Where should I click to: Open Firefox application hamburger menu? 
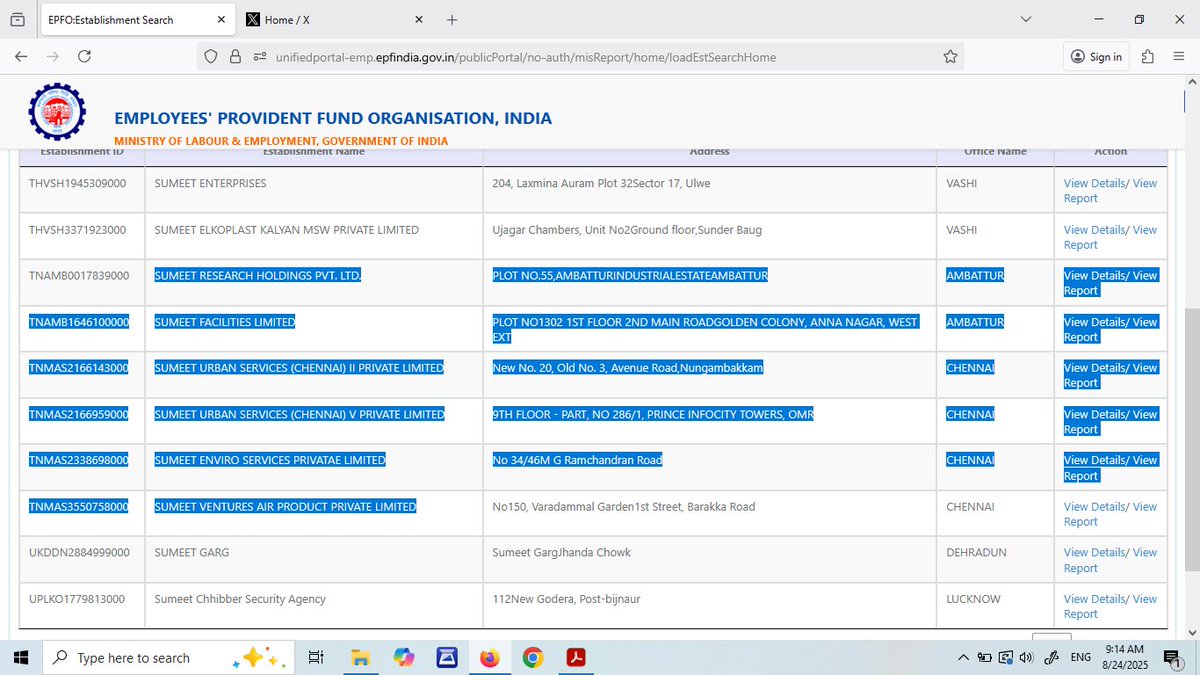tap(1178, 57)
